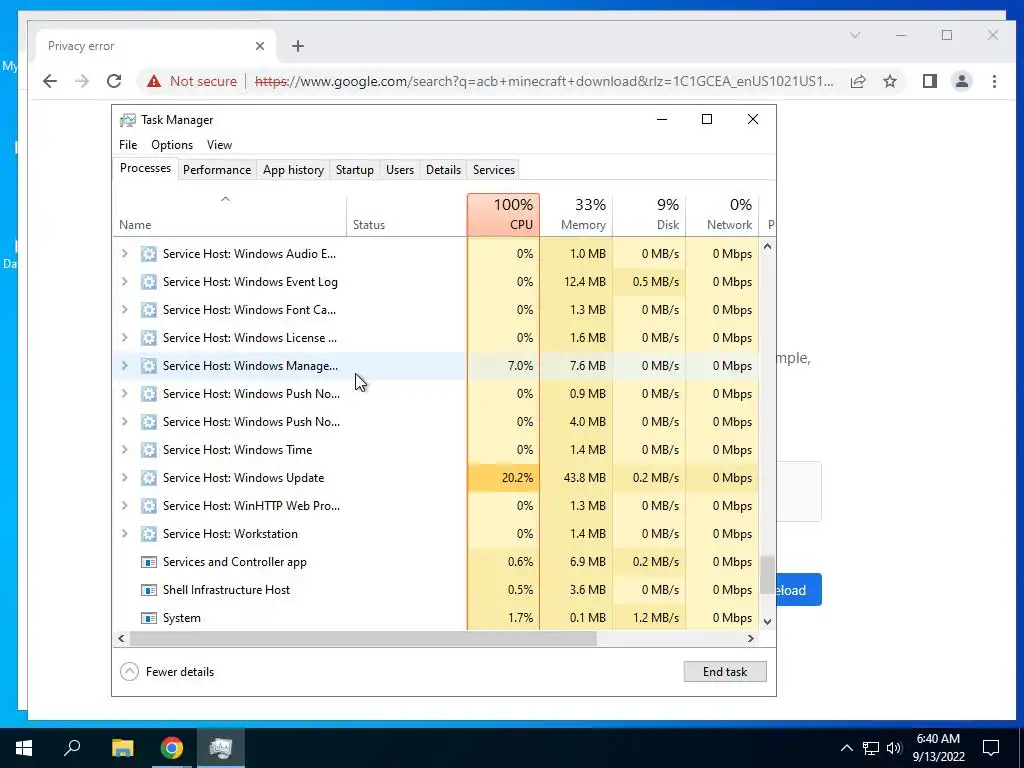Expand Service Host: Windows Time
The width and height of the screenshot is (1024, 768).
(x=125, y=450)
